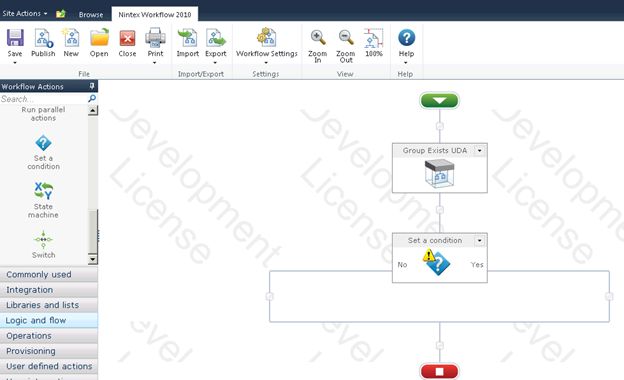Expand the Export dropdown arrow
The image size is (624, 380).
tap(215, 62)
